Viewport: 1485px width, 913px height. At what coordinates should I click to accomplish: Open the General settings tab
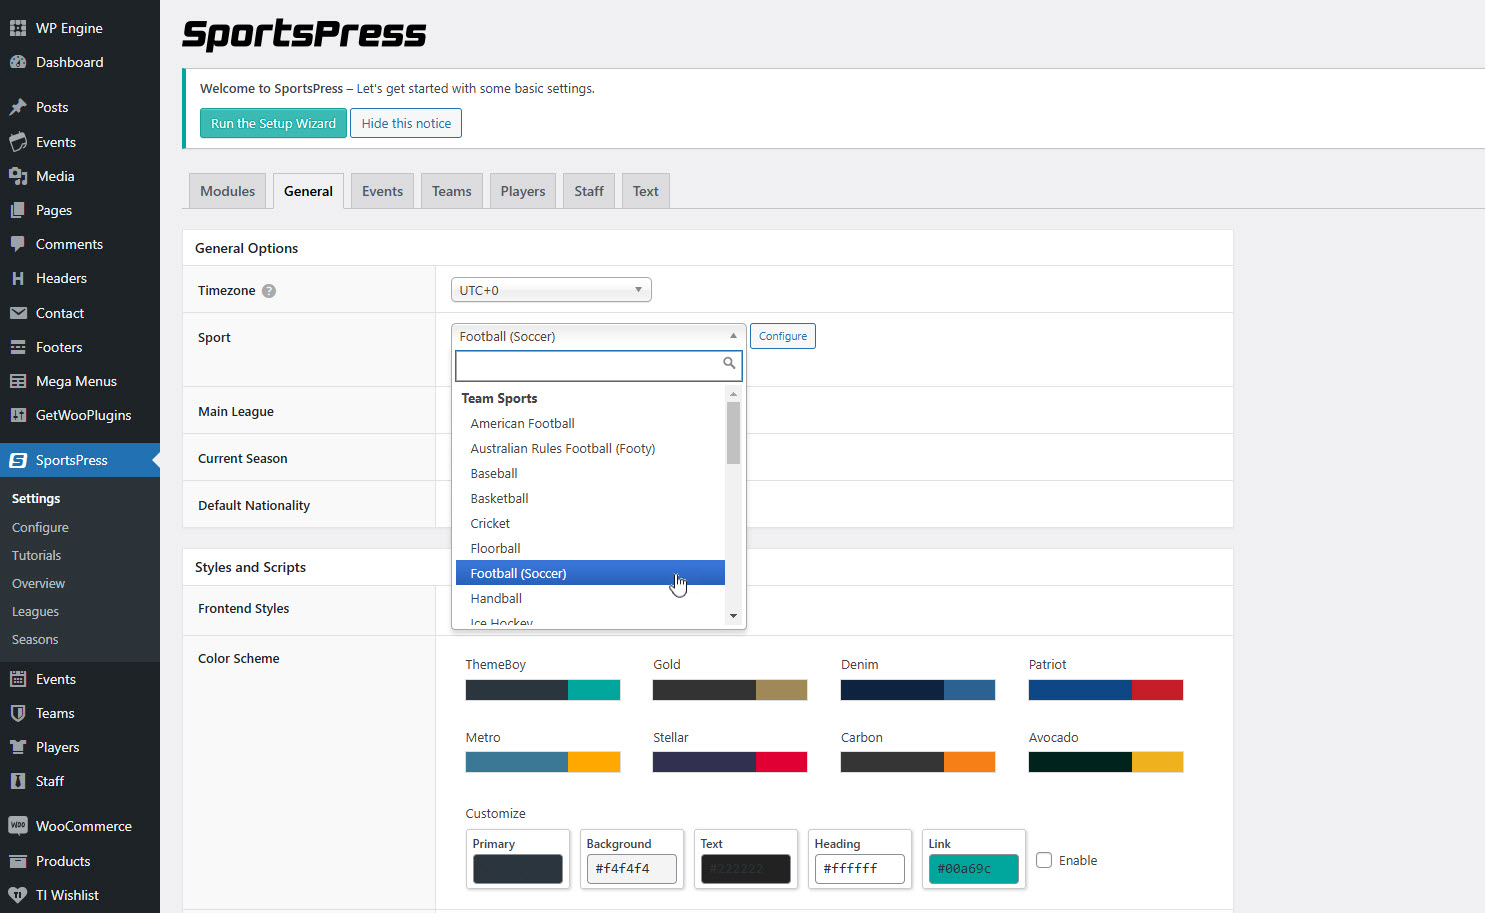tap(308, 191)
